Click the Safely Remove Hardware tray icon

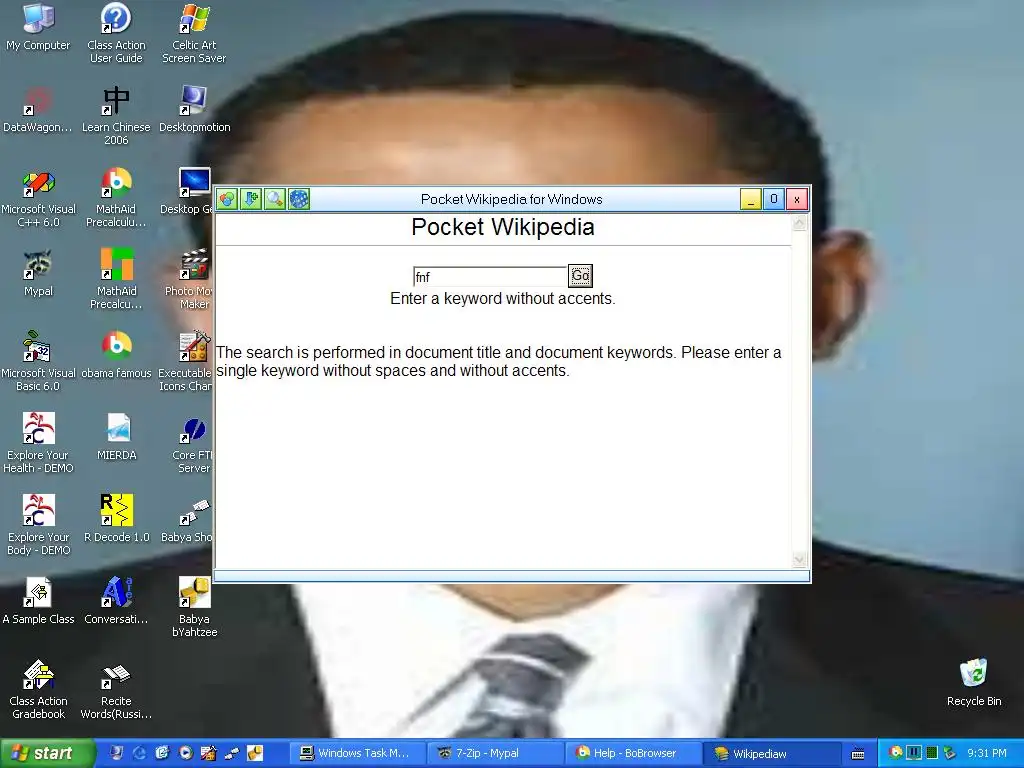pos(950,752)
